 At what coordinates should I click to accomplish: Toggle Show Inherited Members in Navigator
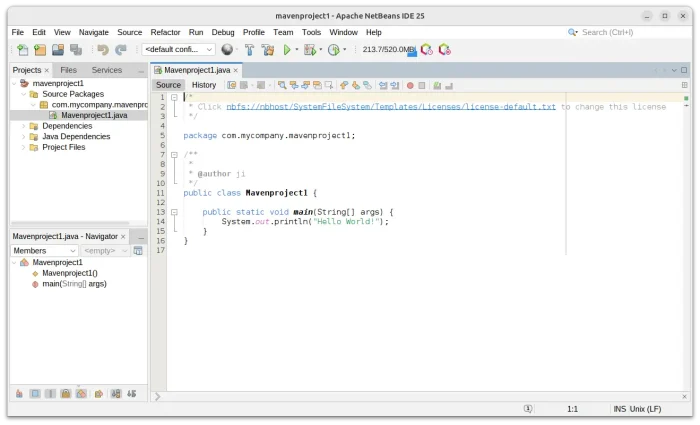(19, 394)
